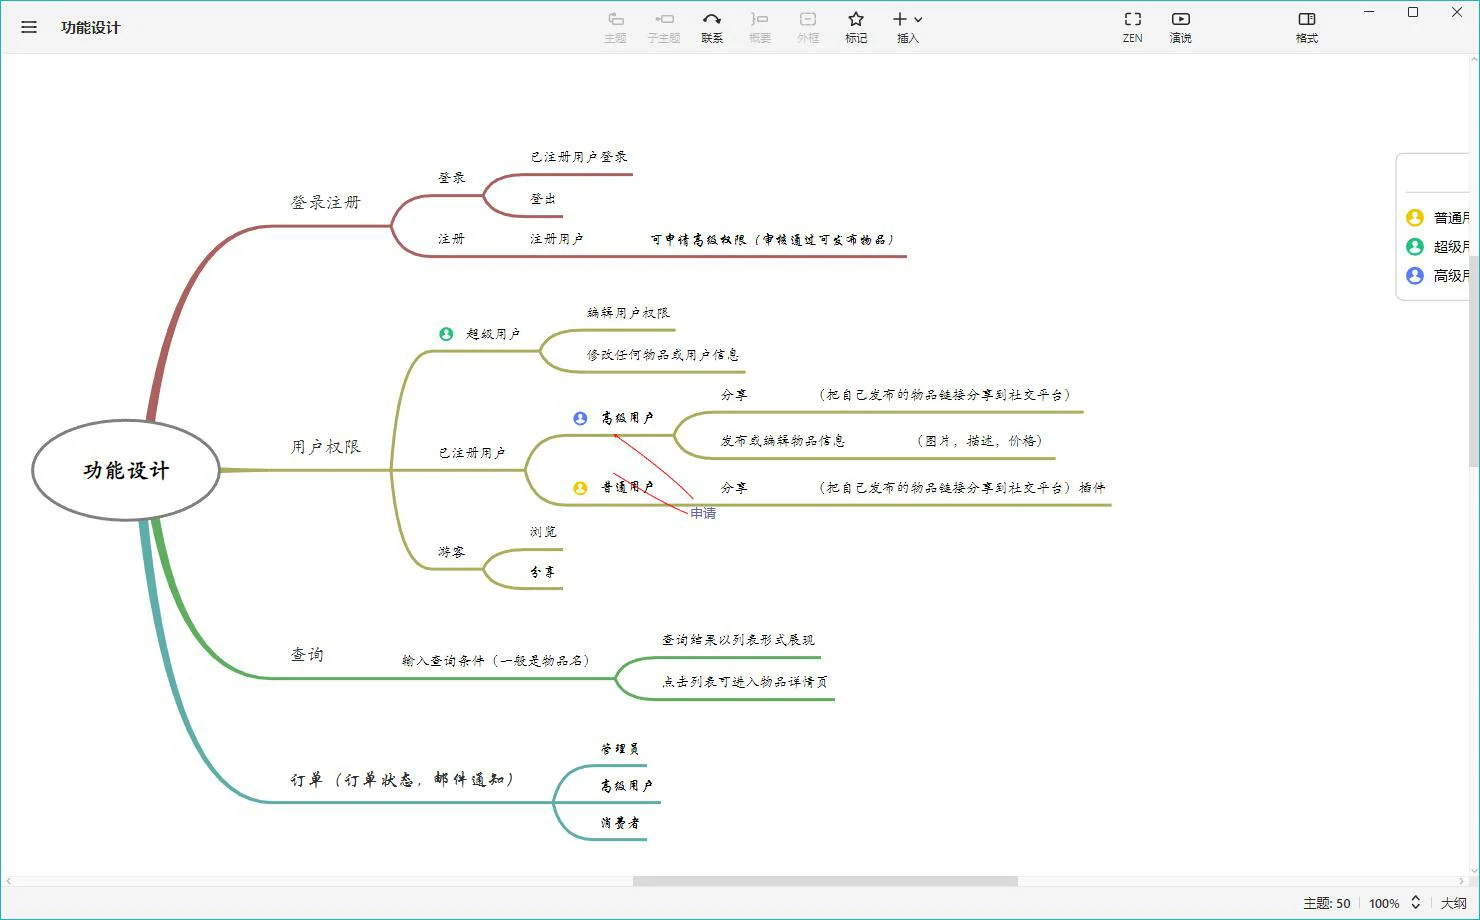Select （图片，描述，价格）topic
The height and width of the screenshot is (920, 1480).
(980, 441)
